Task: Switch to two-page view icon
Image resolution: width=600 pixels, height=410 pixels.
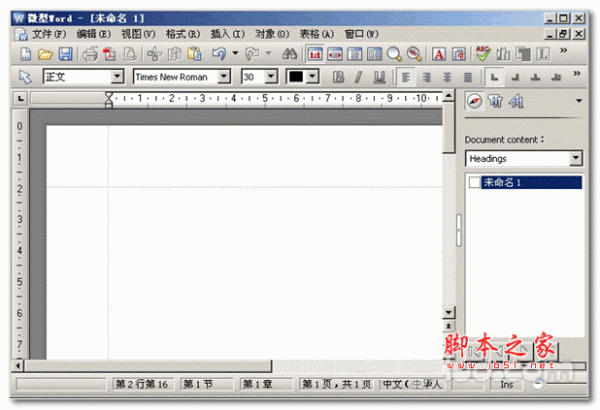Action: tap(375, 54)
